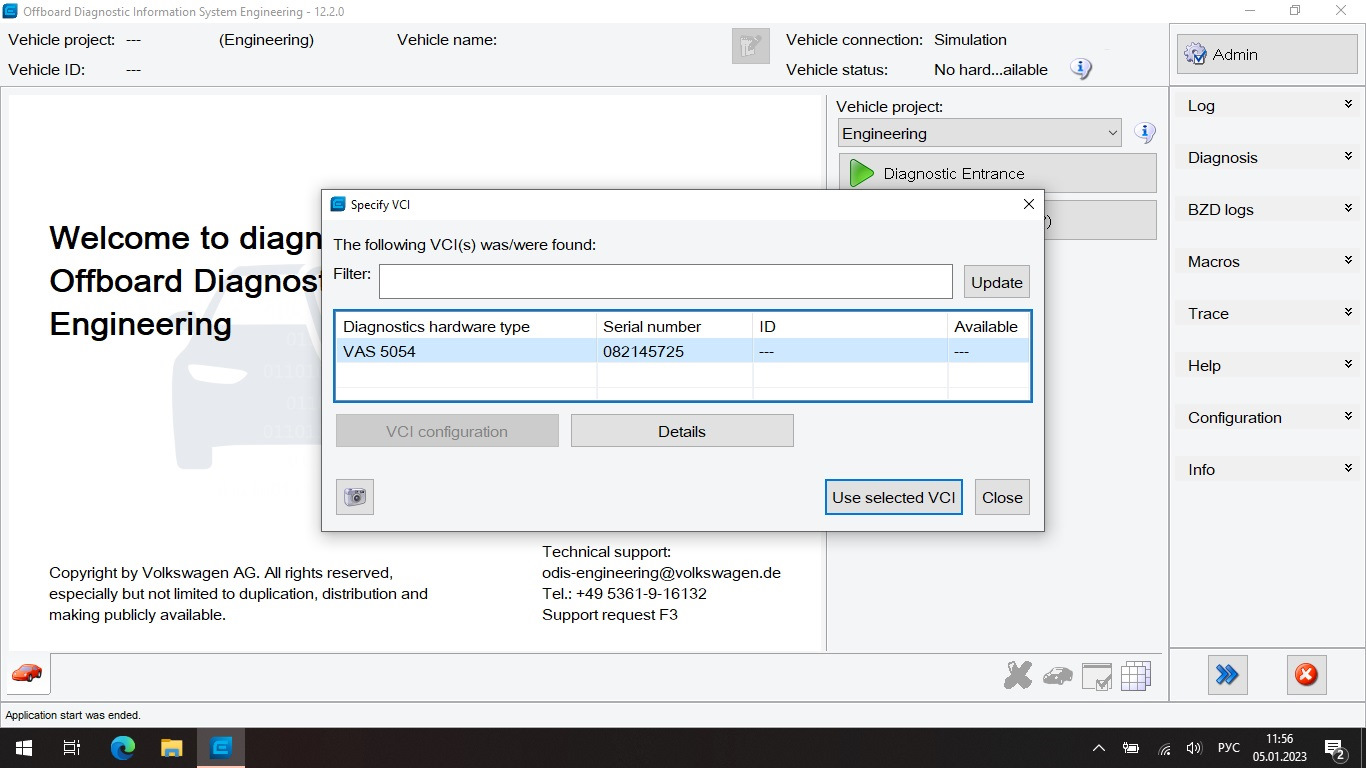
Task: Click the blue double-arrow forward button
Action: point(1227,675)
